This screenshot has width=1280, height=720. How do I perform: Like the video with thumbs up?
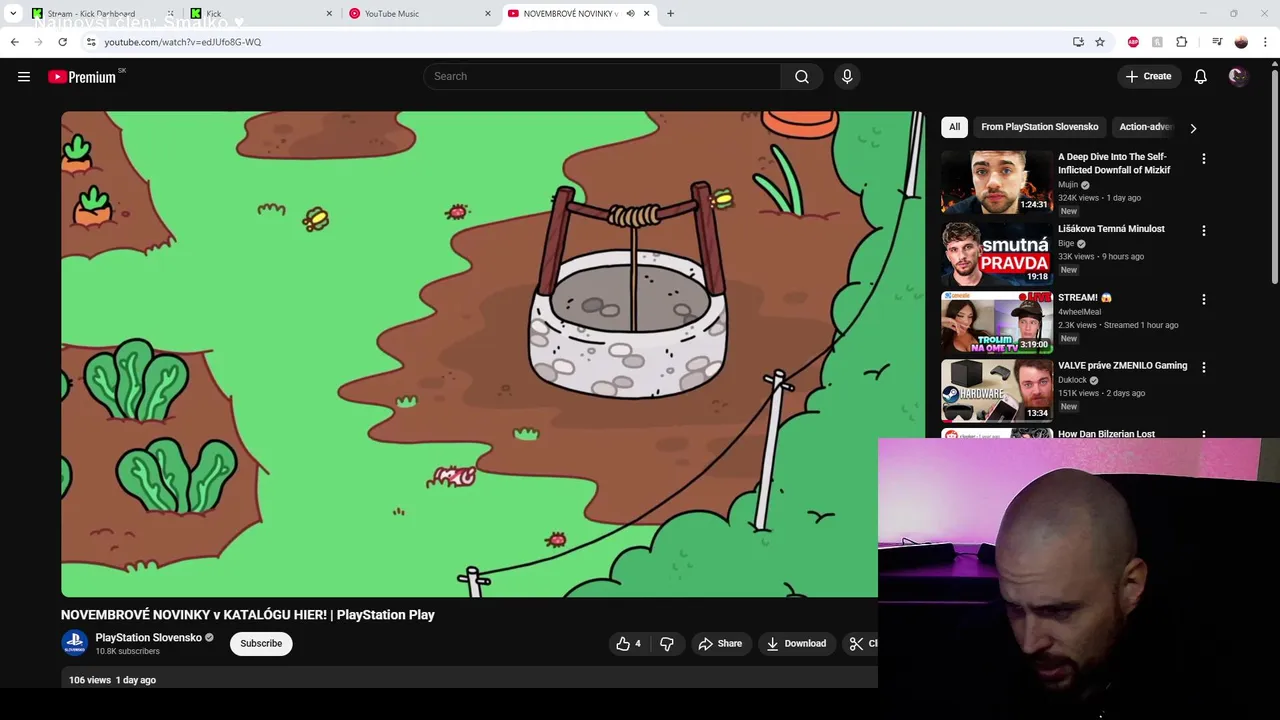click(x=629, y=644)
